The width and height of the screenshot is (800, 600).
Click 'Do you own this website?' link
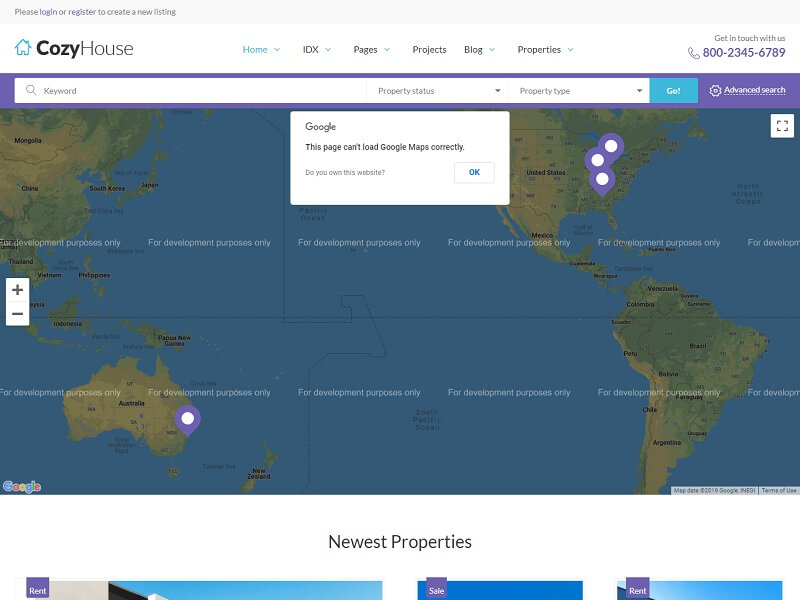[x=345, y=172]
